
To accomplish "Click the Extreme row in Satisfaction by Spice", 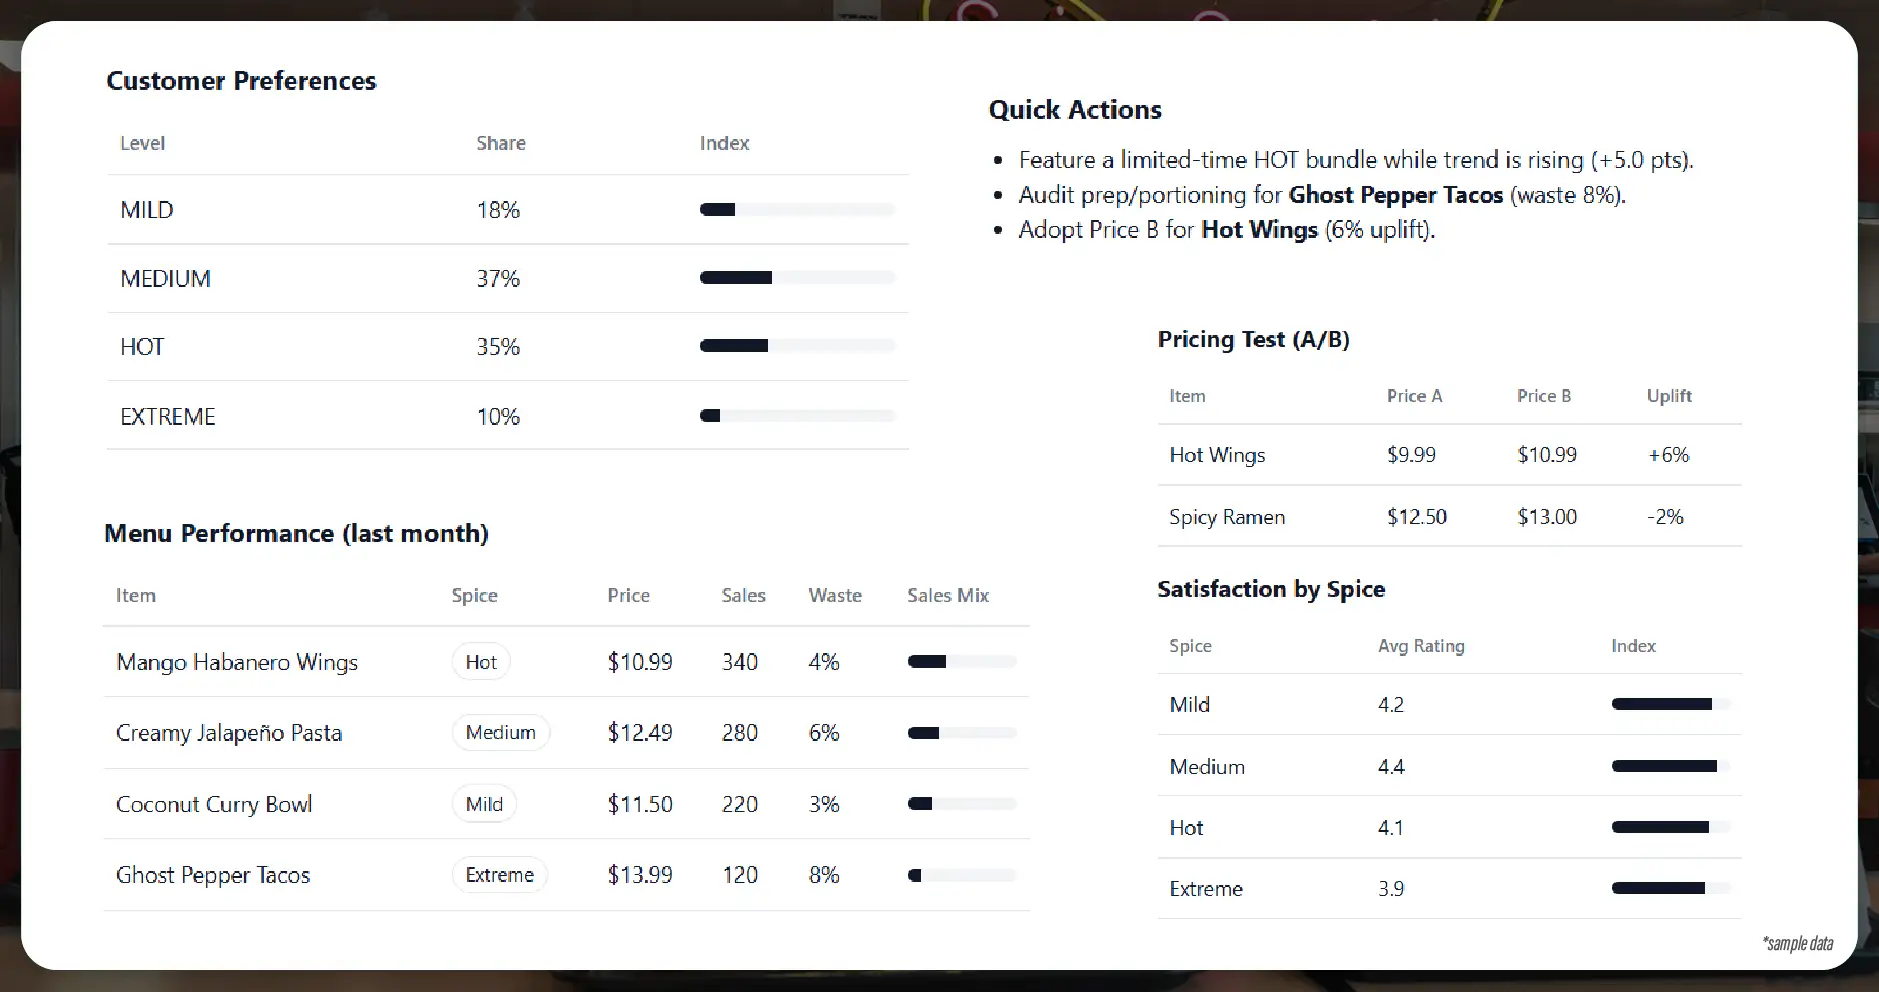I will [1449, 889].
